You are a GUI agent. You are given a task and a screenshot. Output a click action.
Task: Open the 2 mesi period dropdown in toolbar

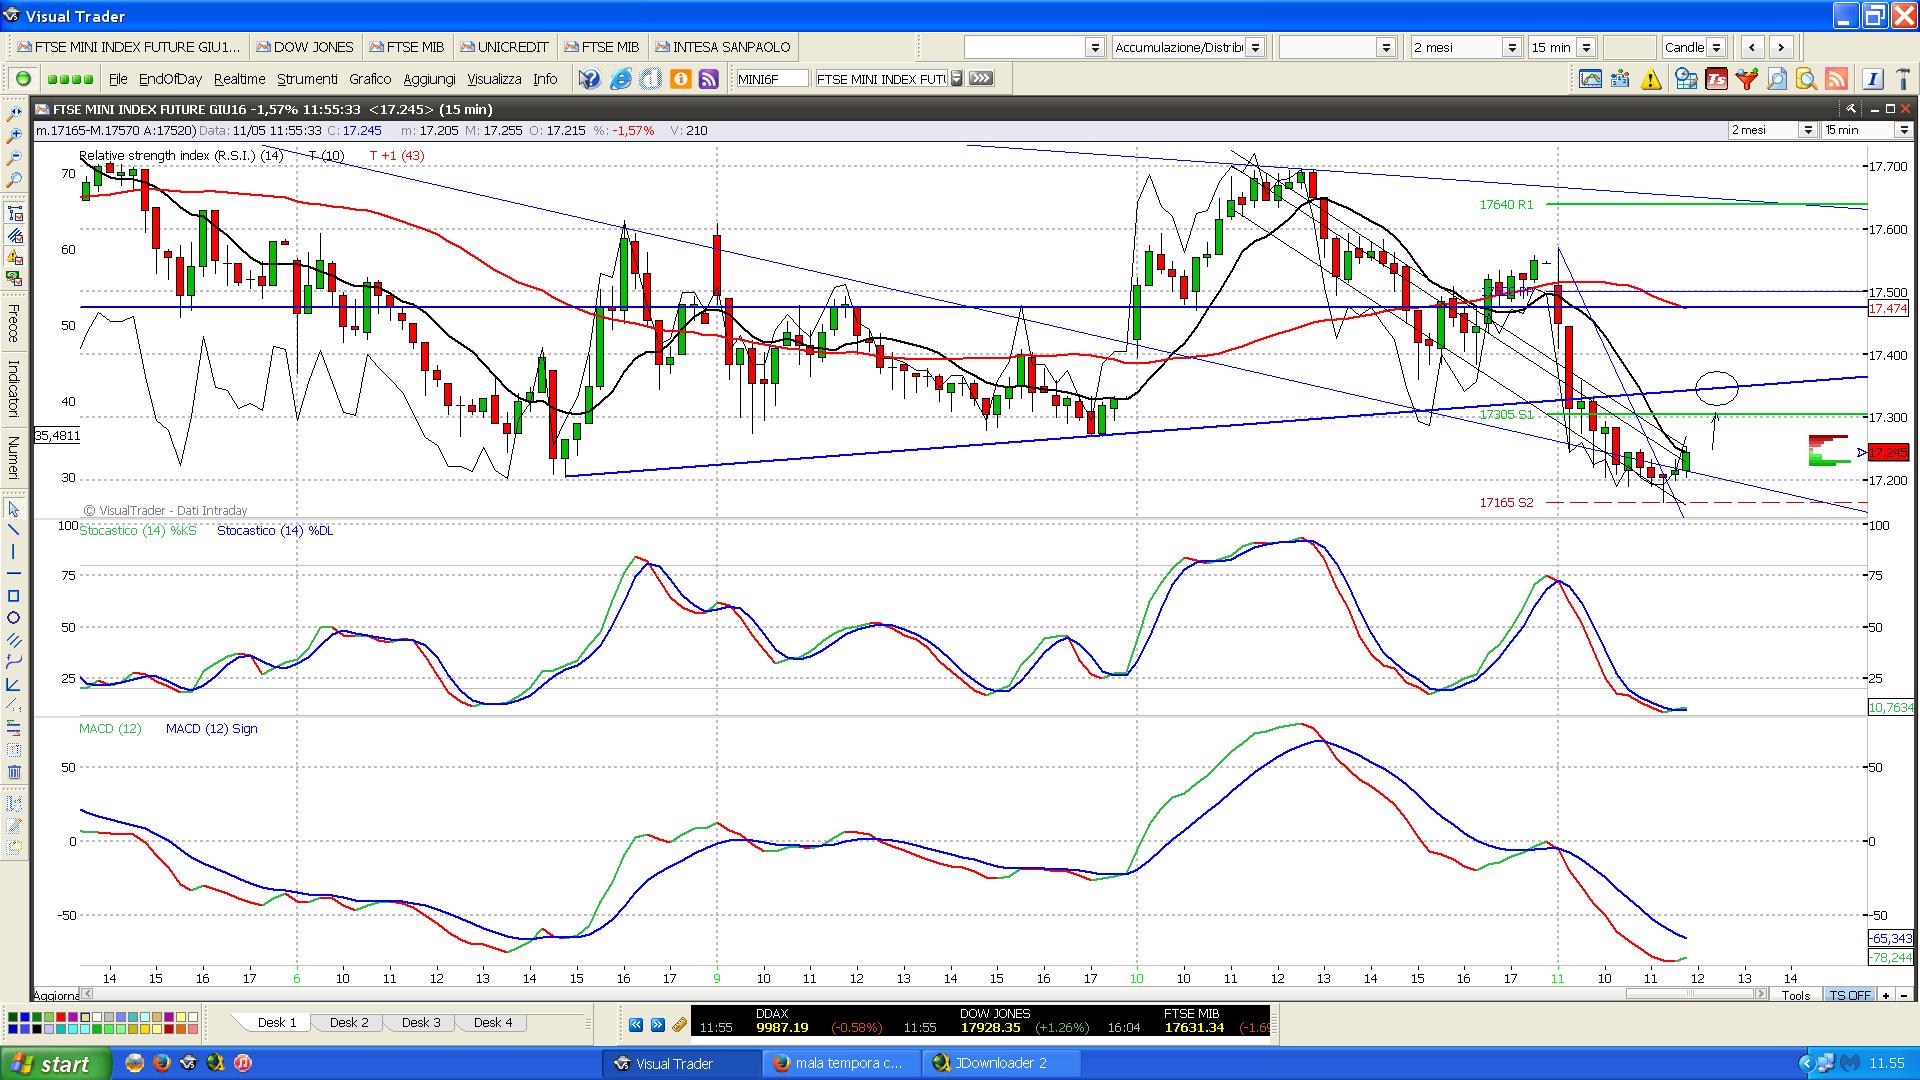pos(1512,47)
